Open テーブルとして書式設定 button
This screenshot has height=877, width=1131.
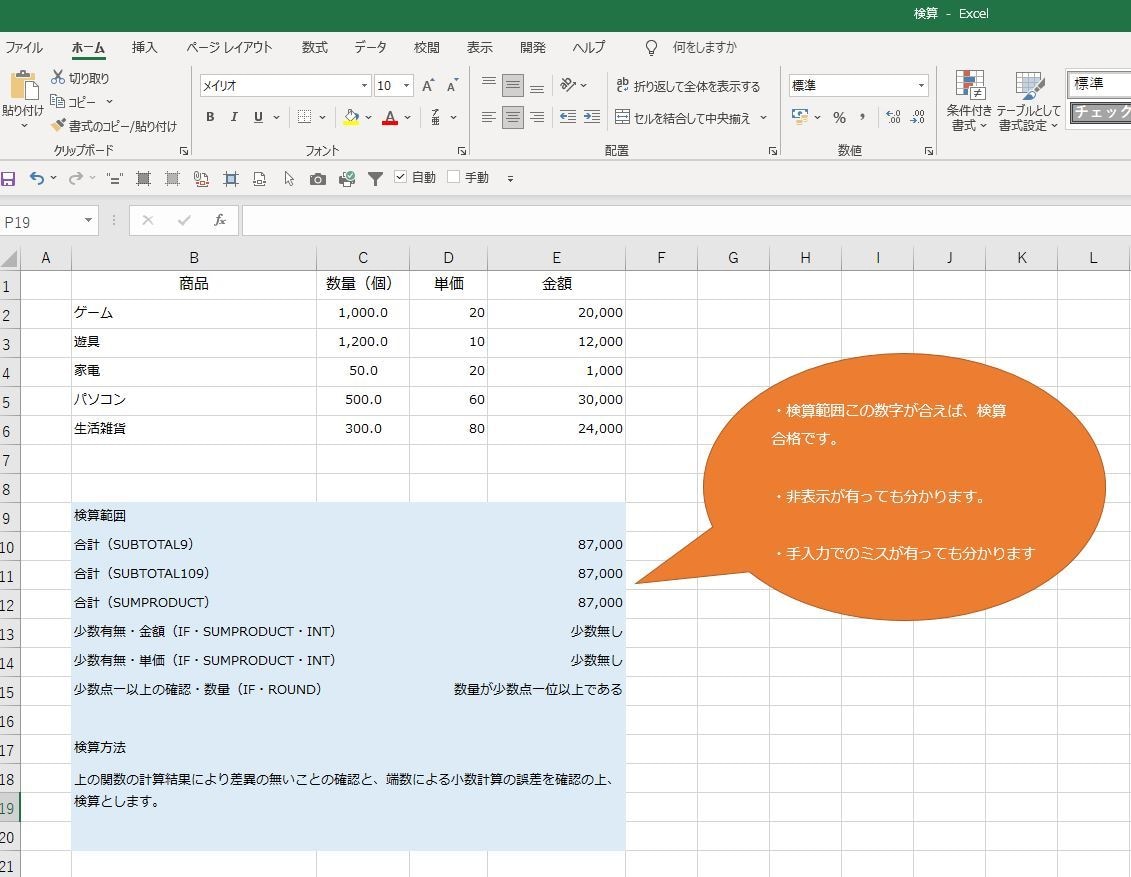click(1029, 101)
